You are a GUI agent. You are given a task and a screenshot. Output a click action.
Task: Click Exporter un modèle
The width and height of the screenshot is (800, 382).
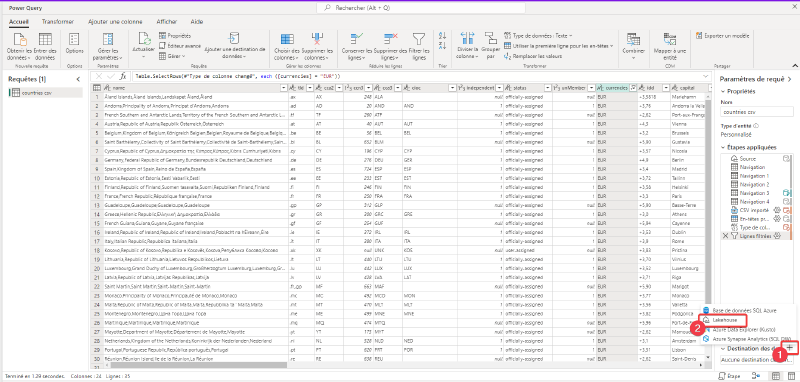point(722,36)
